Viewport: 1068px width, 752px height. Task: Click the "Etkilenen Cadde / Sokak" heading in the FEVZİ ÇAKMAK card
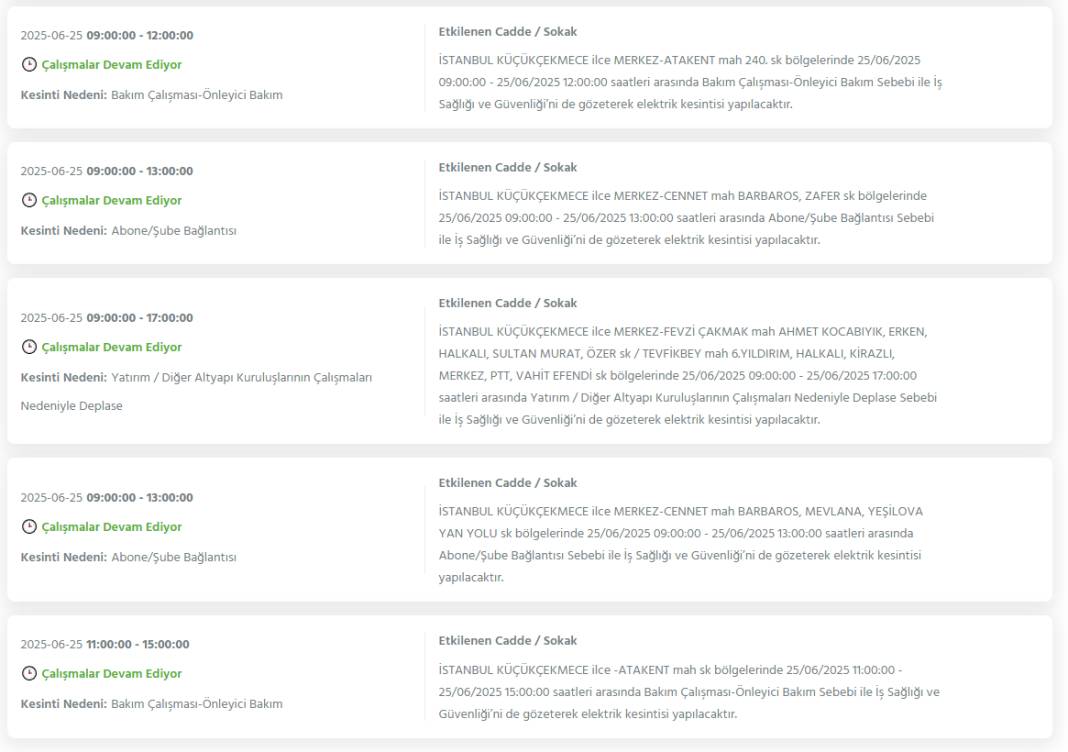coord(507,303)
